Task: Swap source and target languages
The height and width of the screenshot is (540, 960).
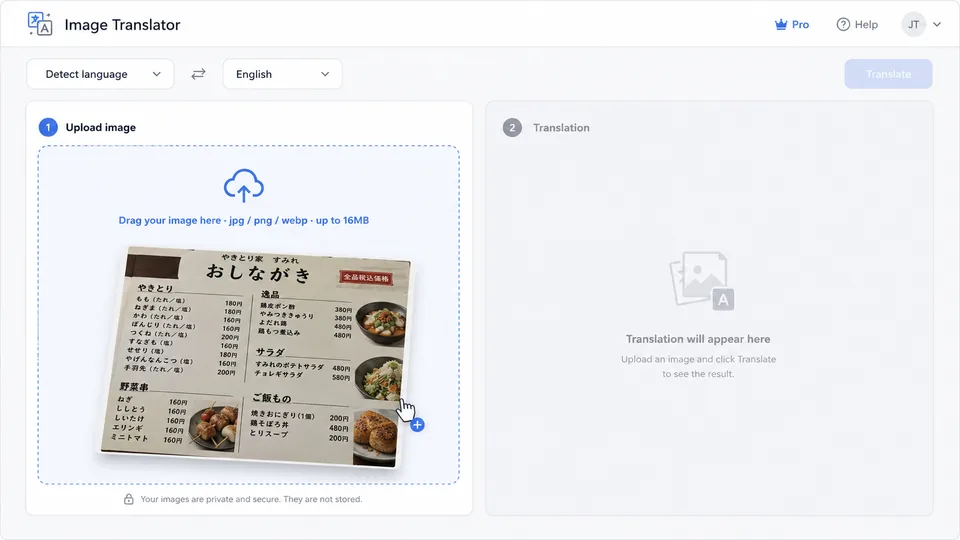Action: pyautogui.click(x=198, y=74)
